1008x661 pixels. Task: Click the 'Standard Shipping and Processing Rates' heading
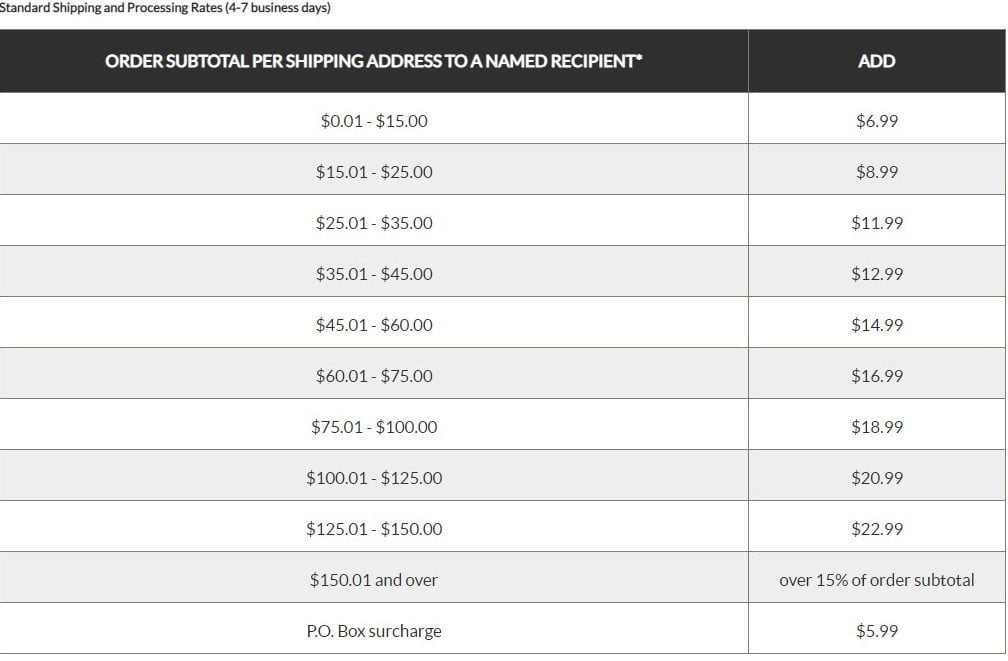pyautogui.click(x=165, y=8)
